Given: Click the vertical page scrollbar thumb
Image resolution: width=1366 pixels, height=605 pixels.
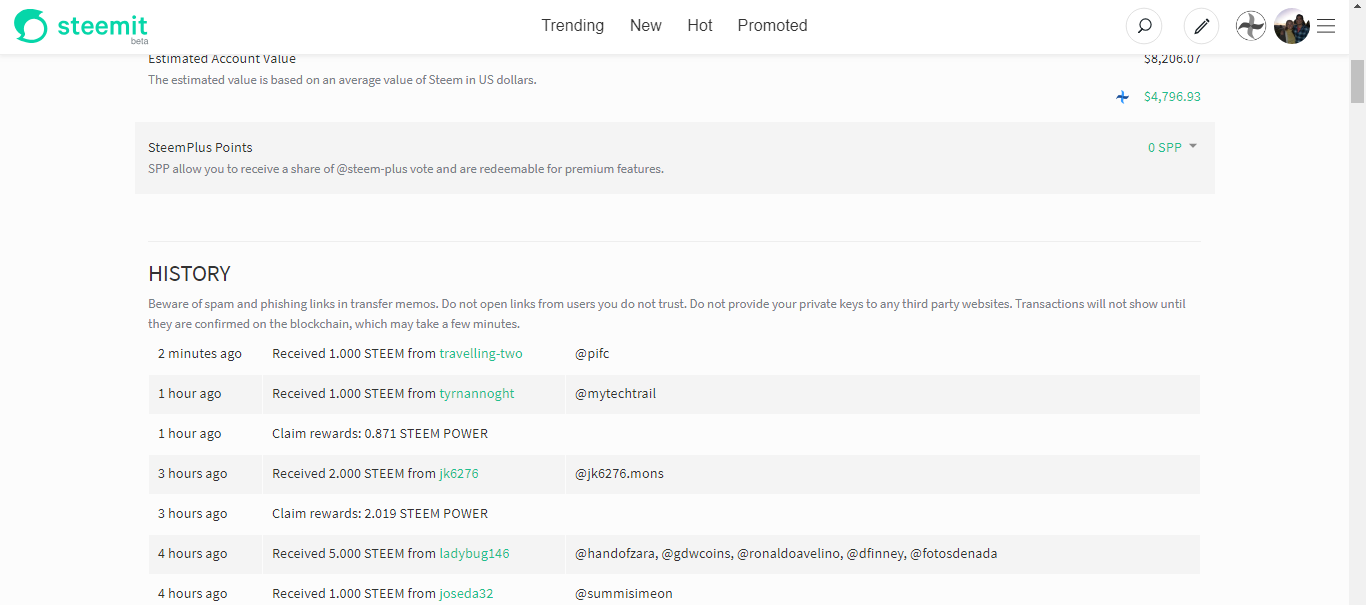Looking at the screenshot, I should (x=1357, y=81).
